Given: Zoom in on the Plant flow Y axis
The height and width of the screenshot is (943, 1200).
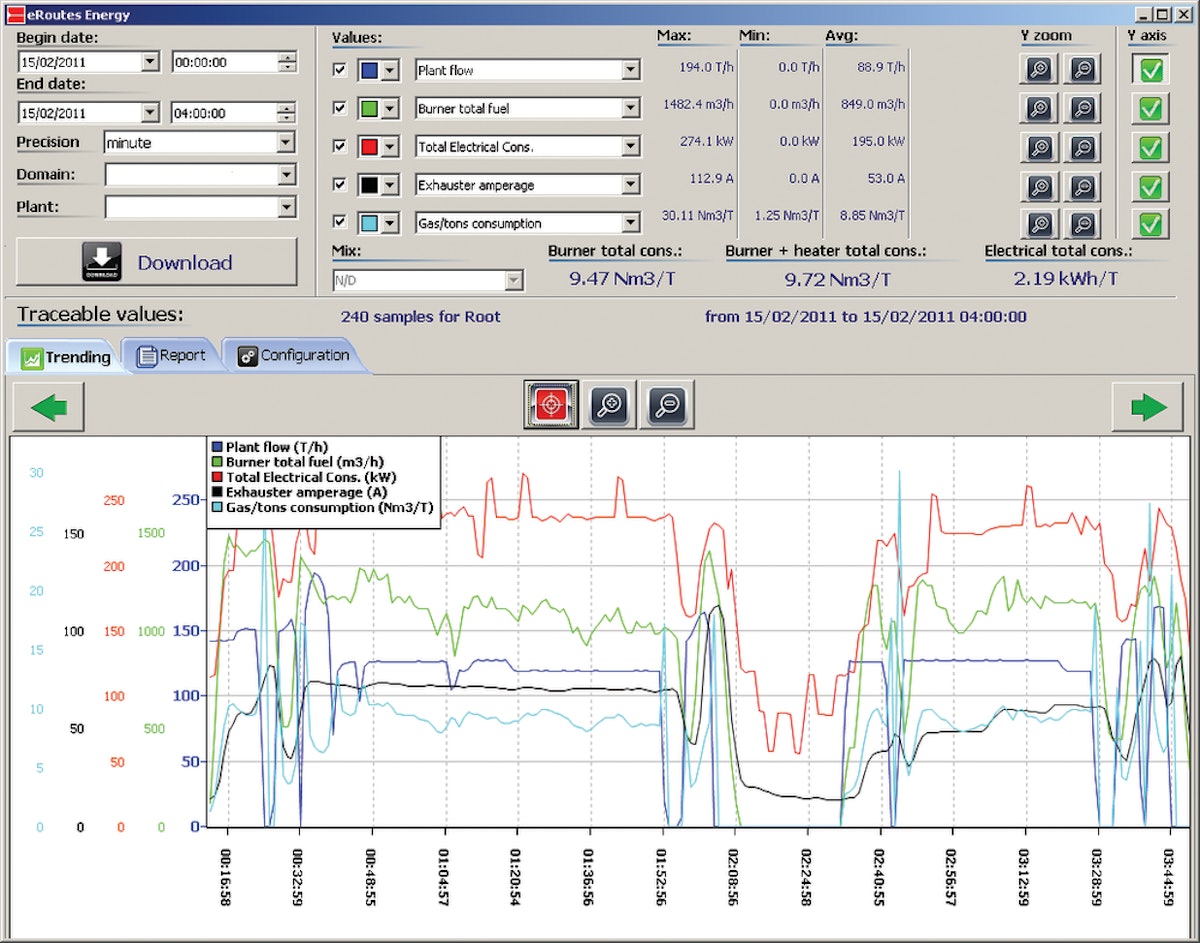Looking at the screenshot, I should coord(1038,69).
